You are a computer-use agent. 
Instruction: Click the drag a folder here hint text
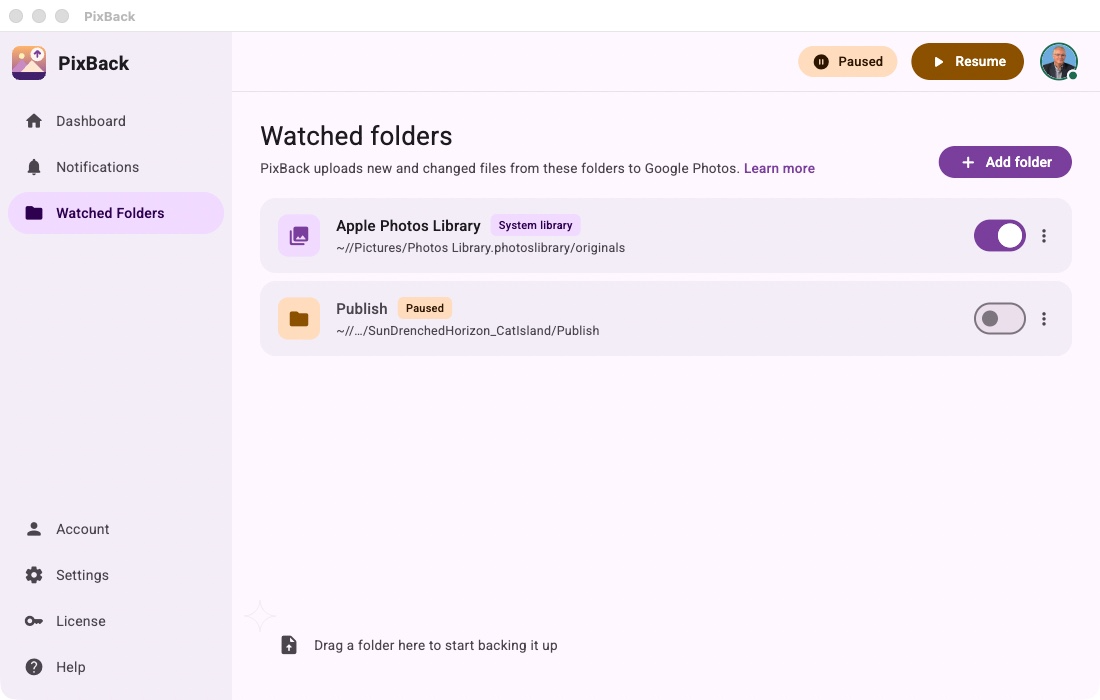[x=436, y=645]
